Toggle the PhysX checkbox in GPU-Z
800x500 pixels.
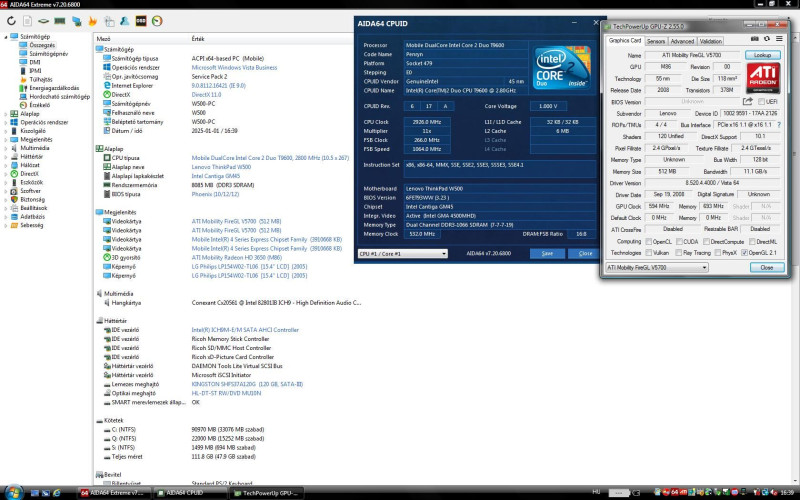pyautogui.click(x=717, y=253)
